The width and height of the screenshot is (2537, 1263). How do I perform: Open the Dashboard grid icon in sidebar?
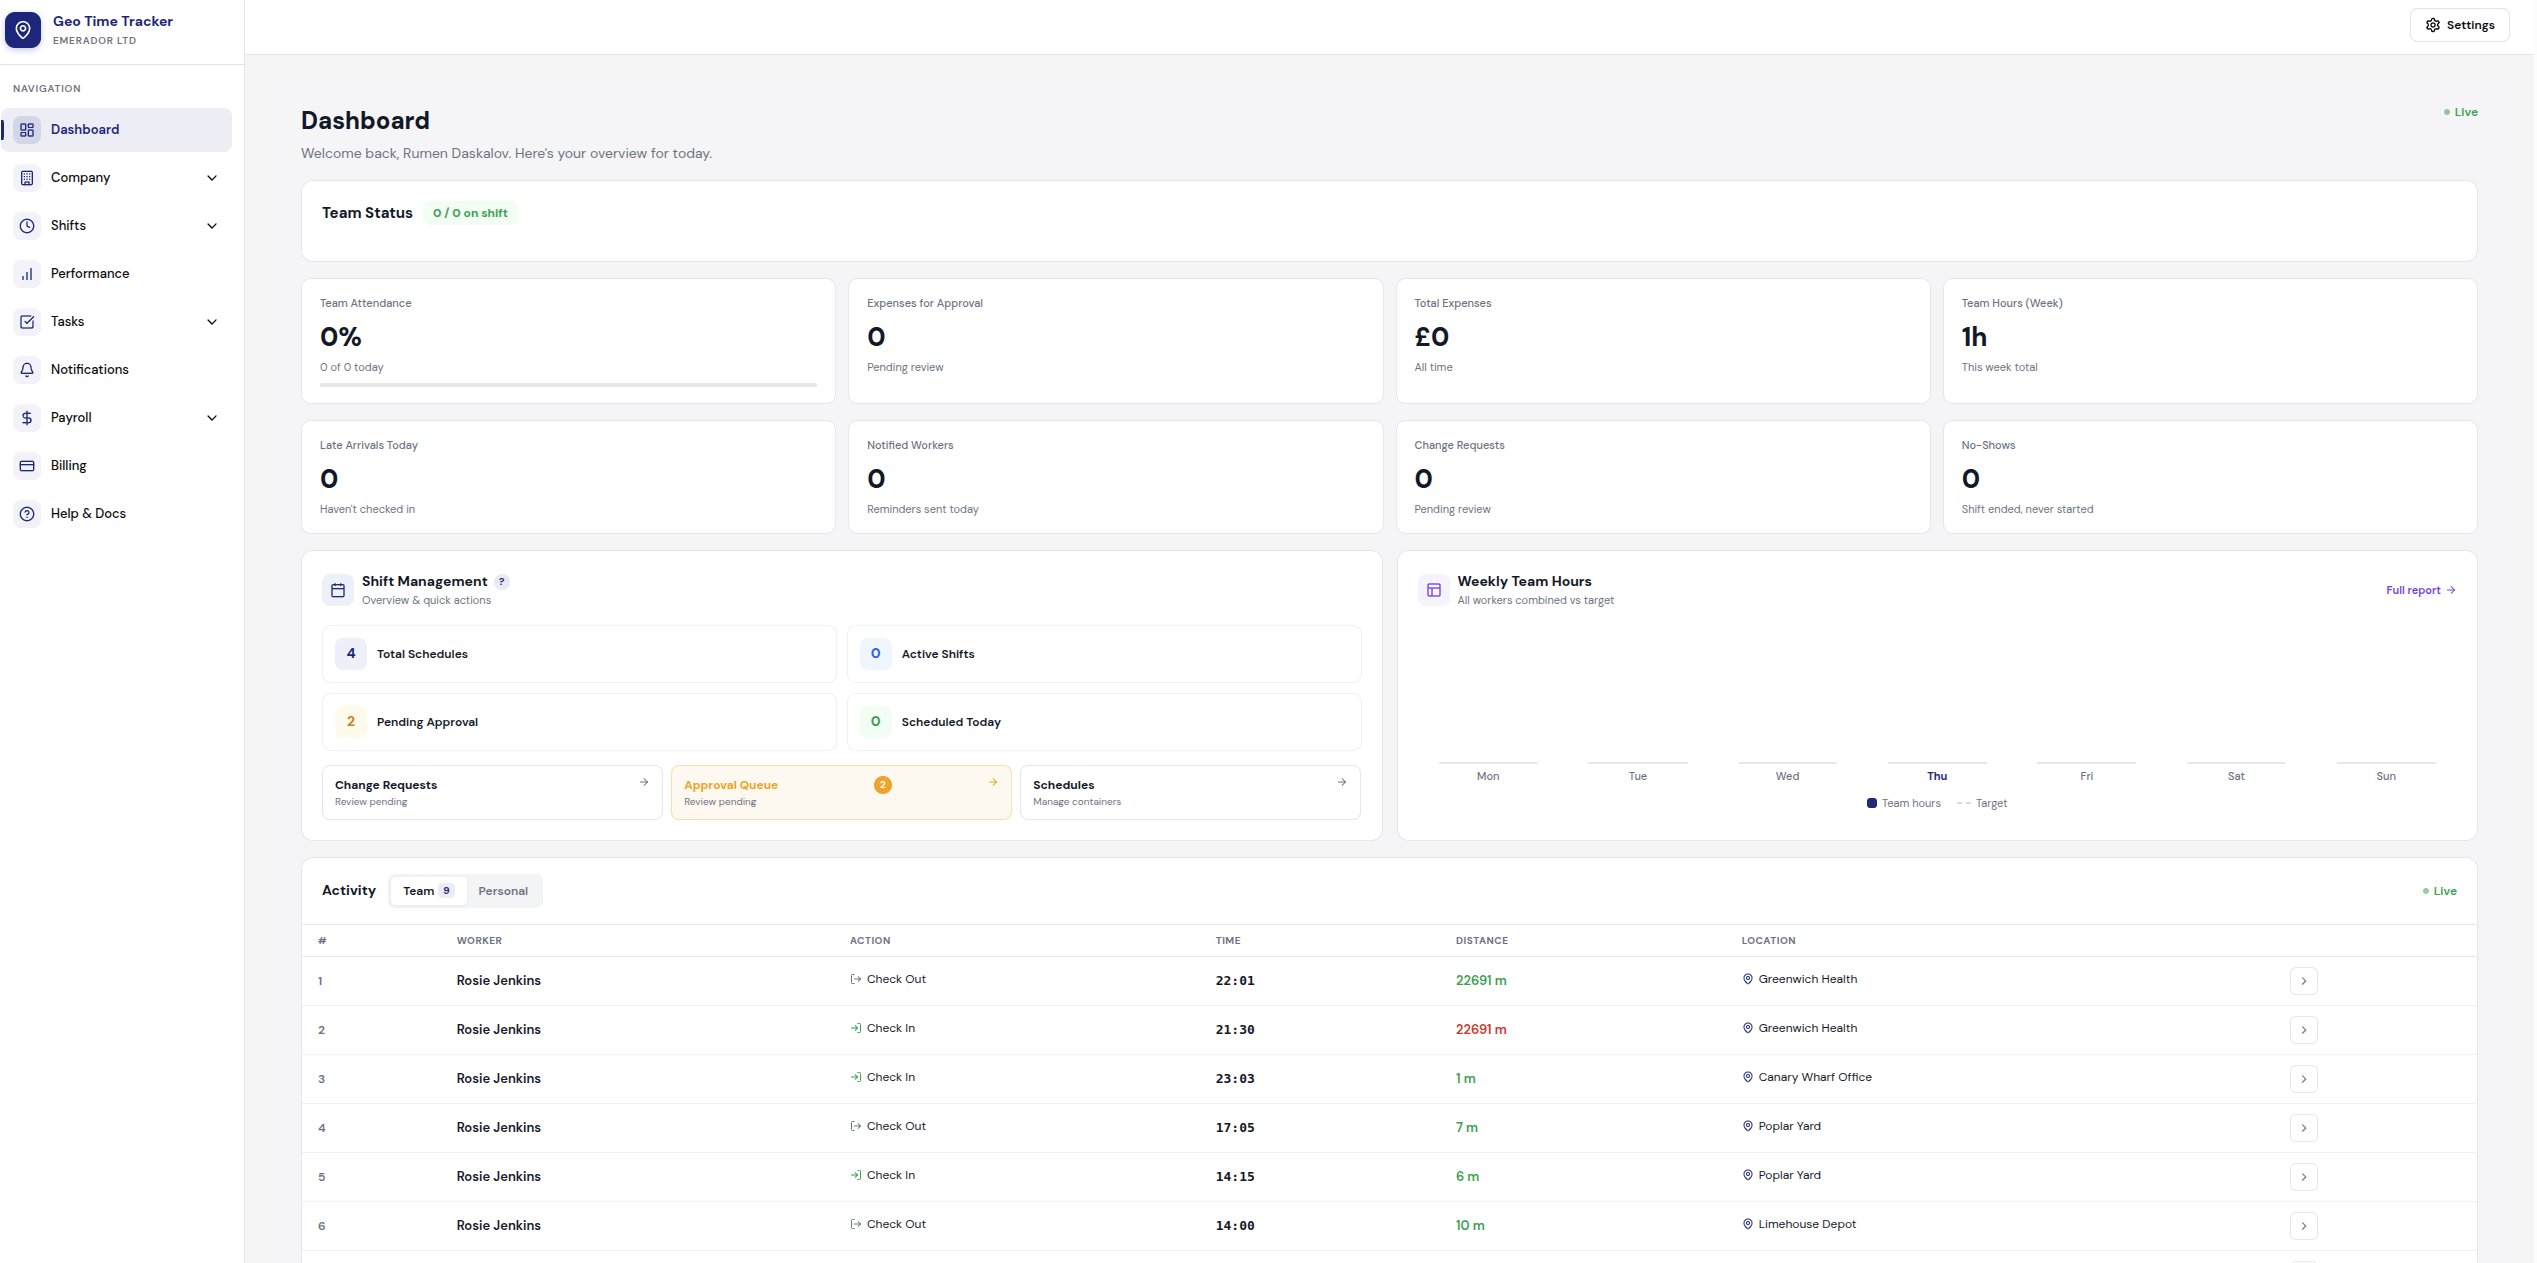[27, 130]
